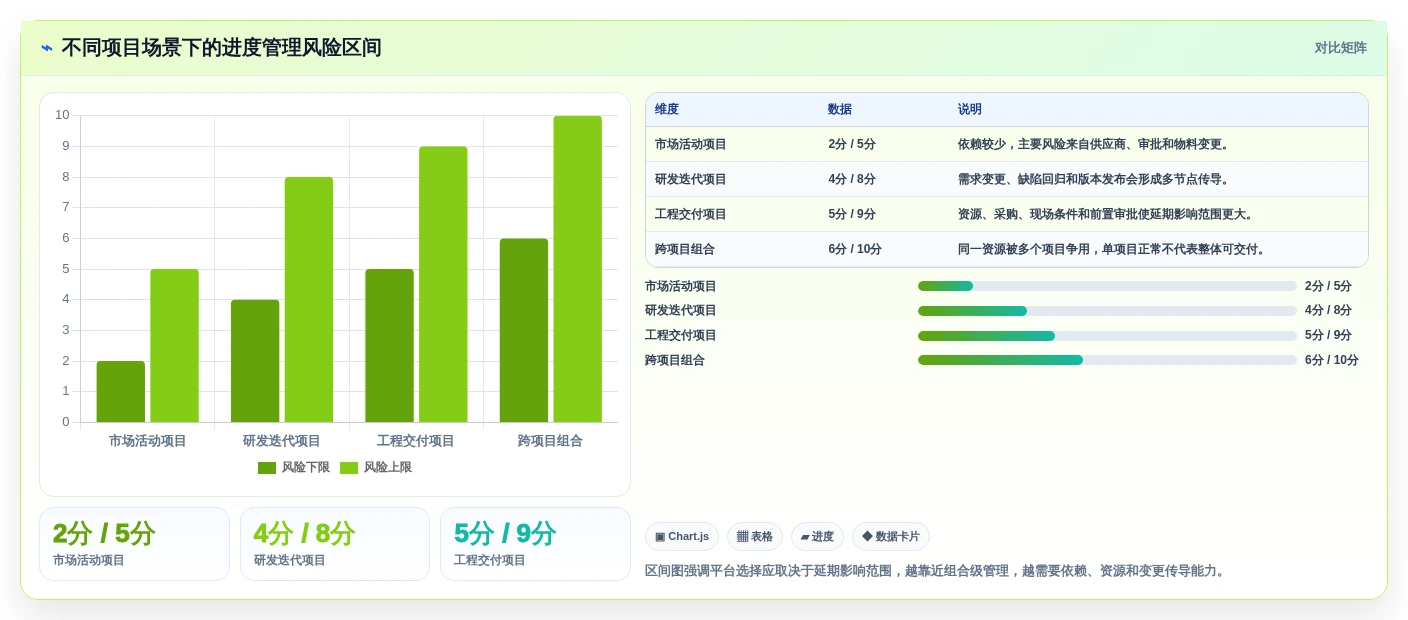Click the 数据 column header
Screen dimensions: 1408x620
[840, 109]
